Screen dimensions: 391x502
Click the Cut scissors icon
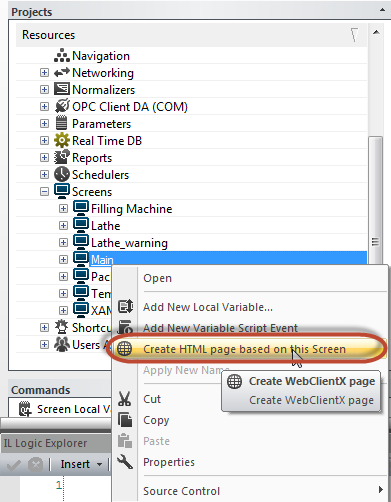[x=125, y=399]
